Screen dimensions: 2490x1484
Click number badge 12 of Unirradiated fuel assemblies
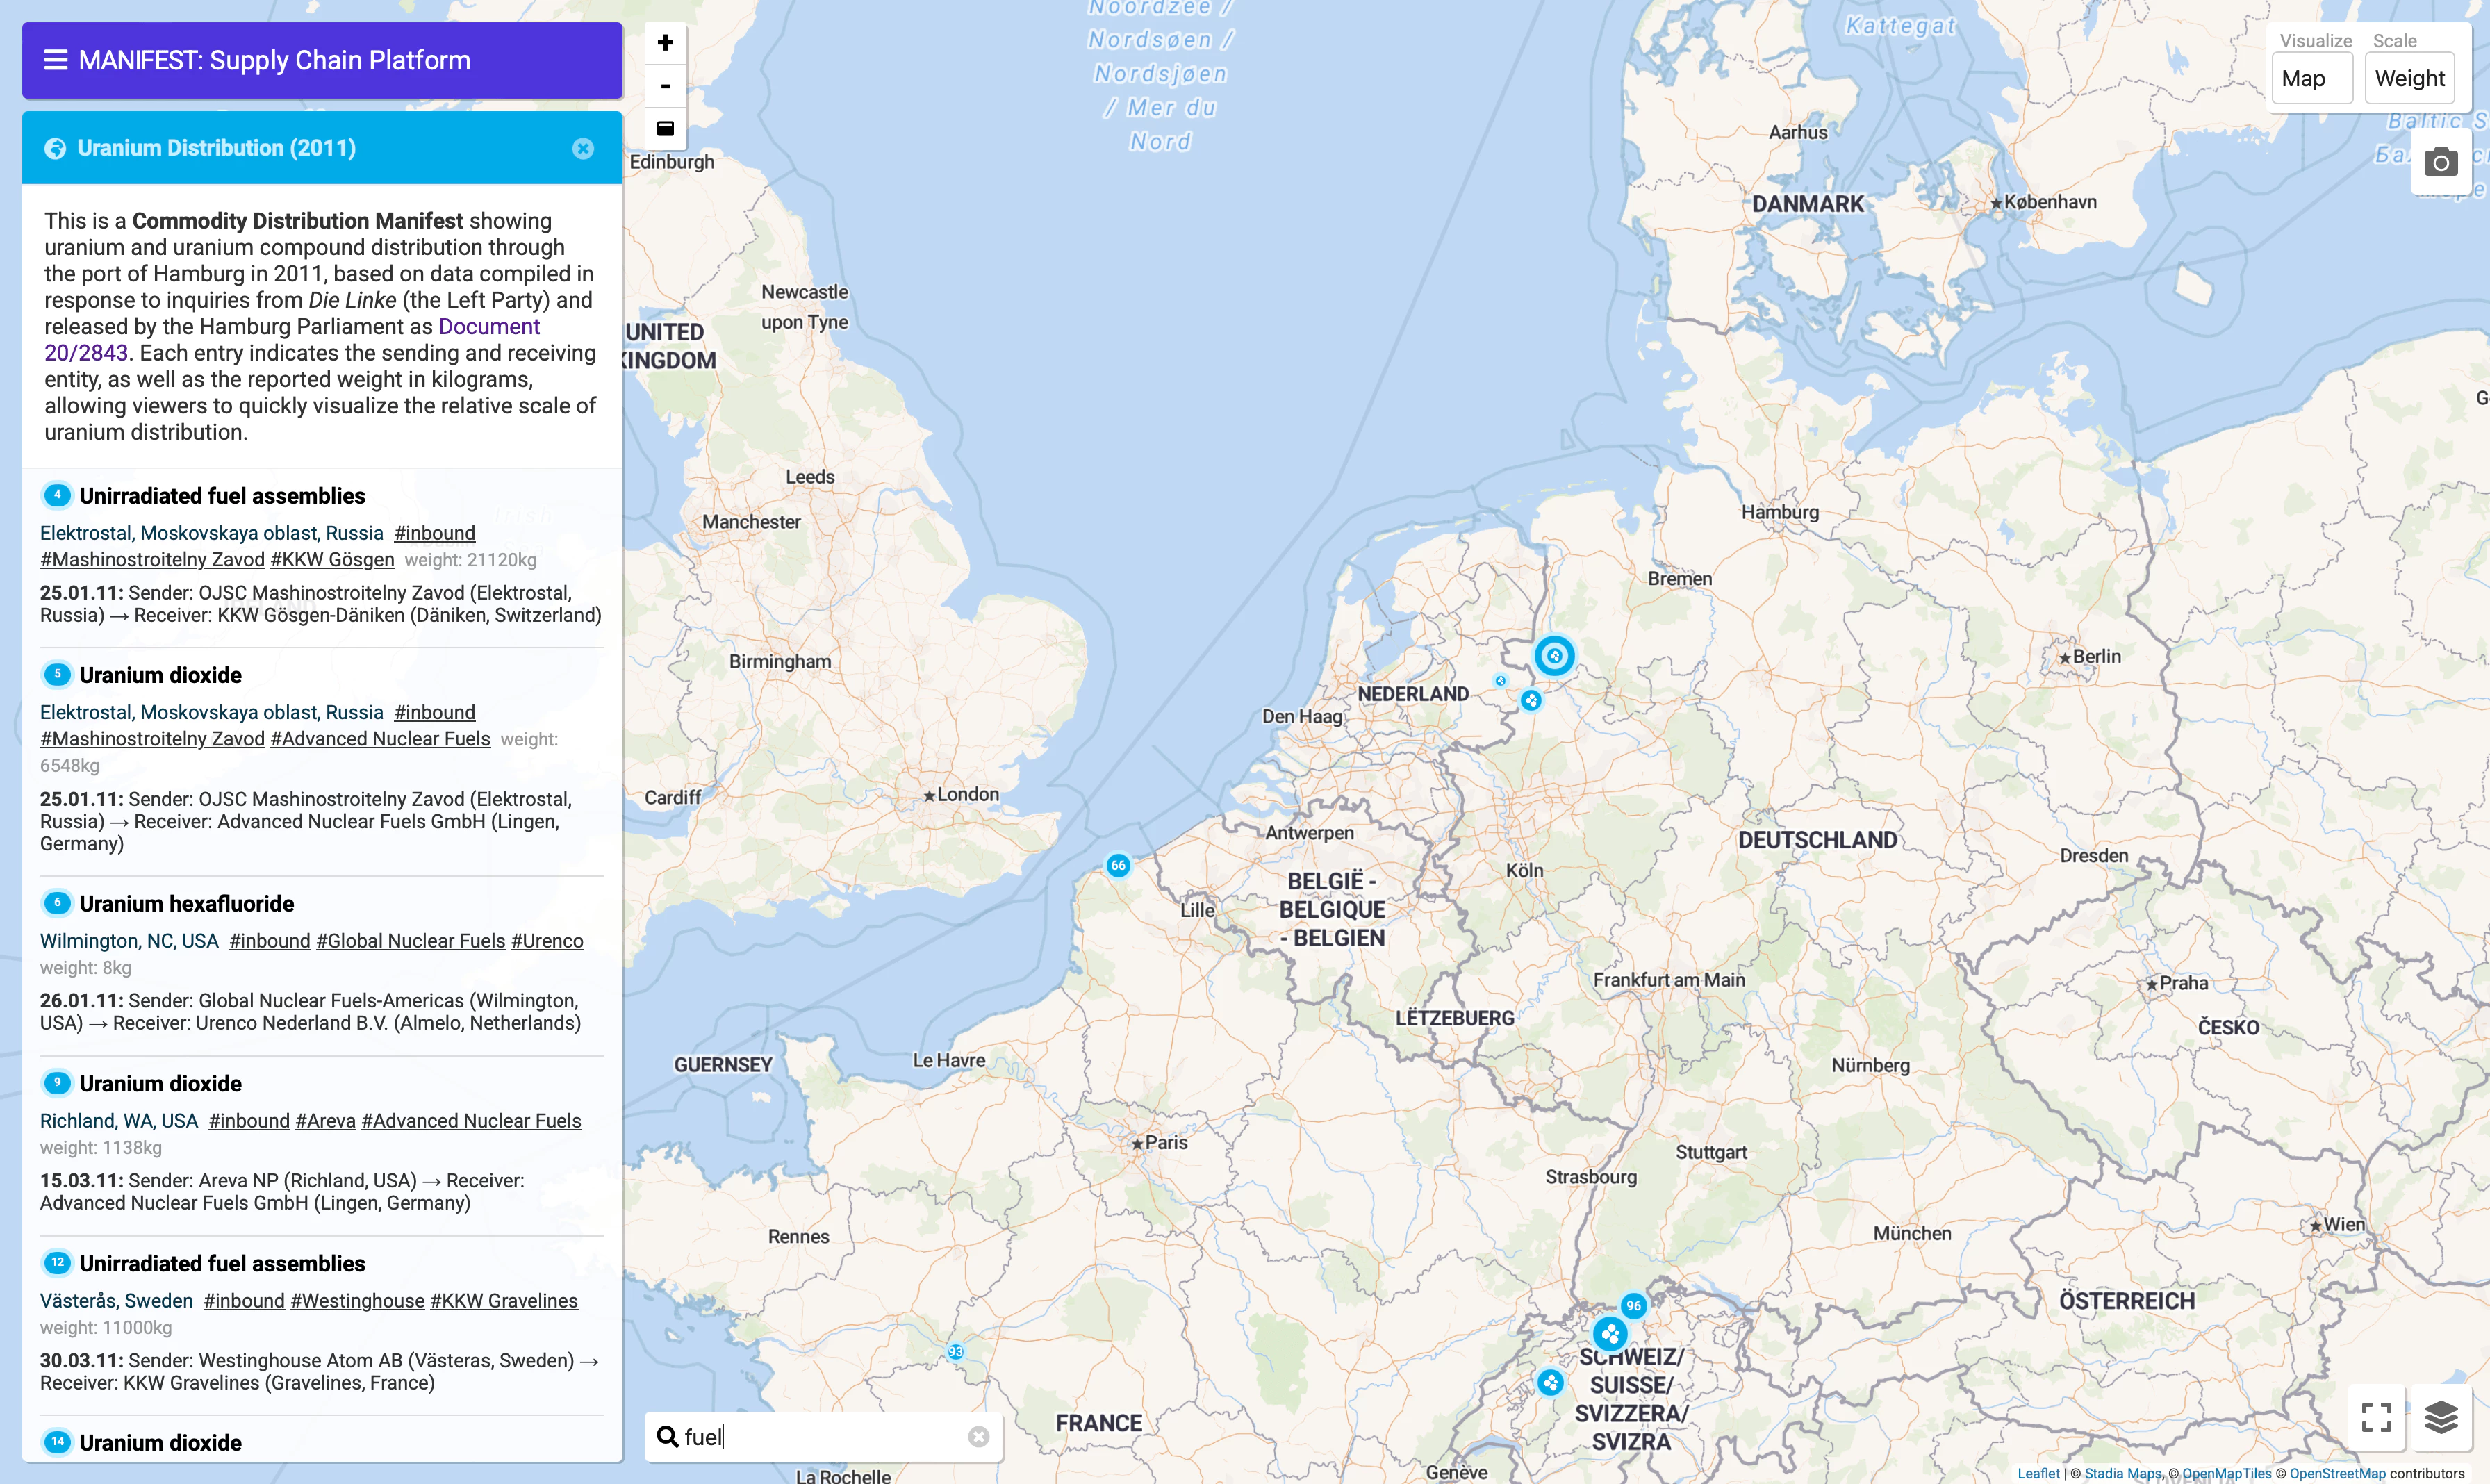57,1263
